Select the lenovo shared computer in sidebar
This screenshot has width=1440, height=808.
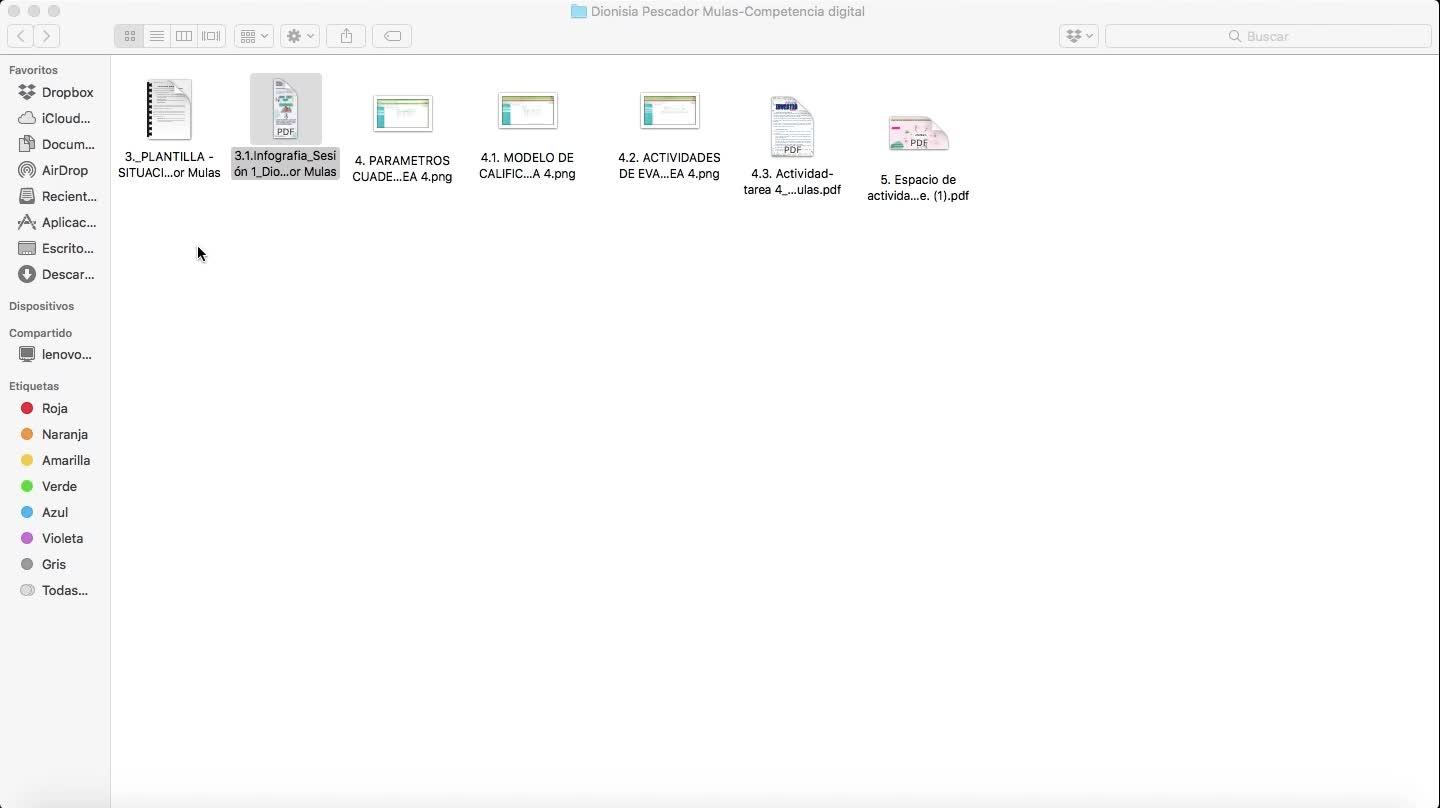click(x=55, y=354)
